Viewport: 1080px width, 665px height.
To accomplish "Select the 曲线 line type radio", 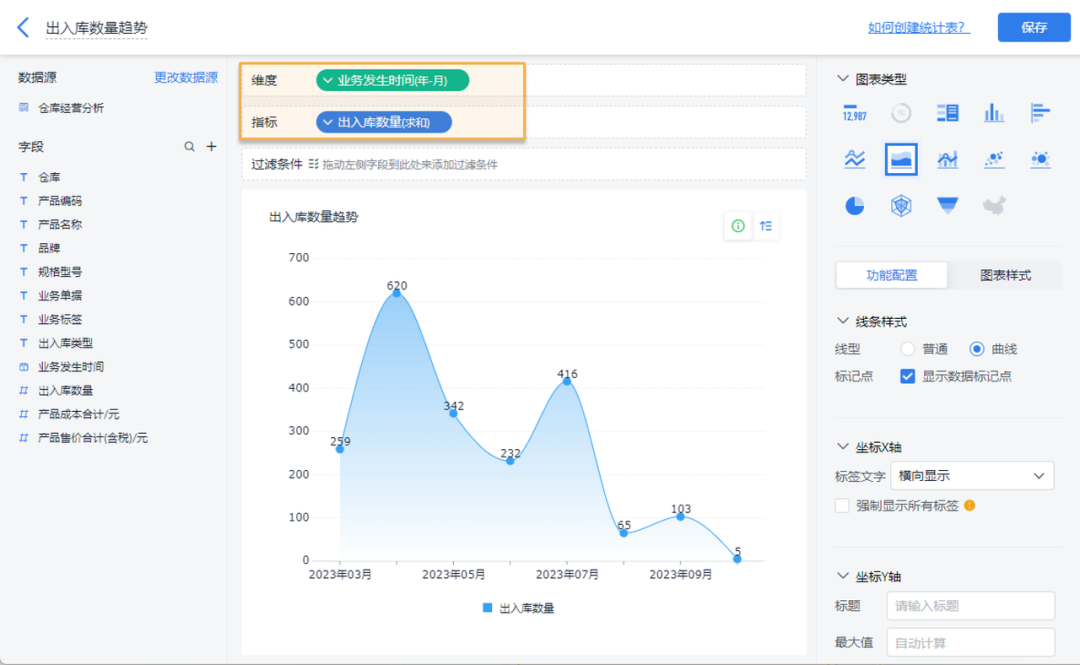I will pos(976,349).
